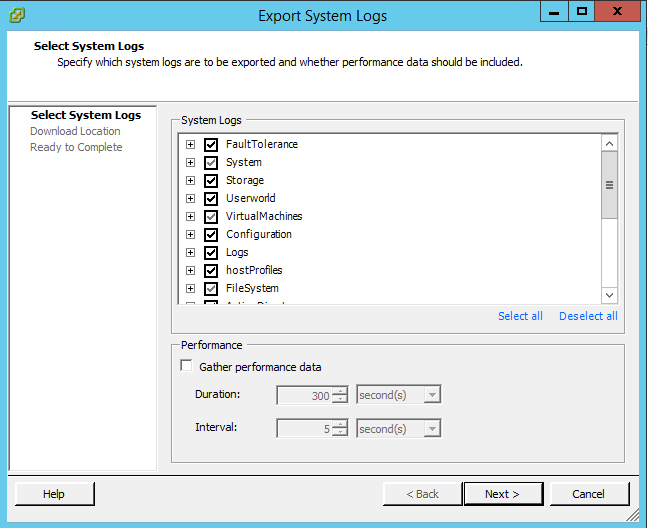
Task: Select the Ready to Complete step
Action: pyautogui.click(x=76, y=147)
